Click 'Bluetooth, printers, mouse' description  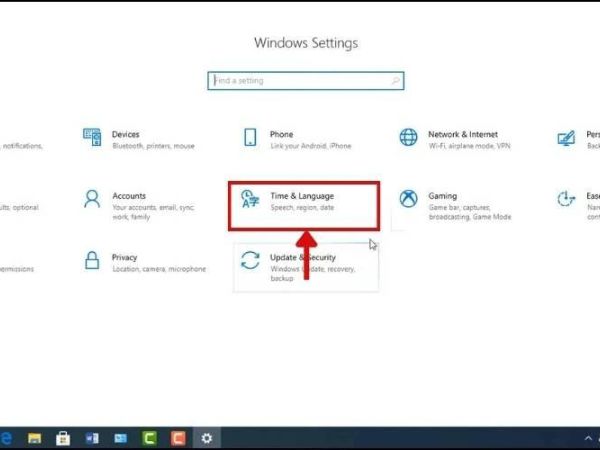[x=153, y=146]
